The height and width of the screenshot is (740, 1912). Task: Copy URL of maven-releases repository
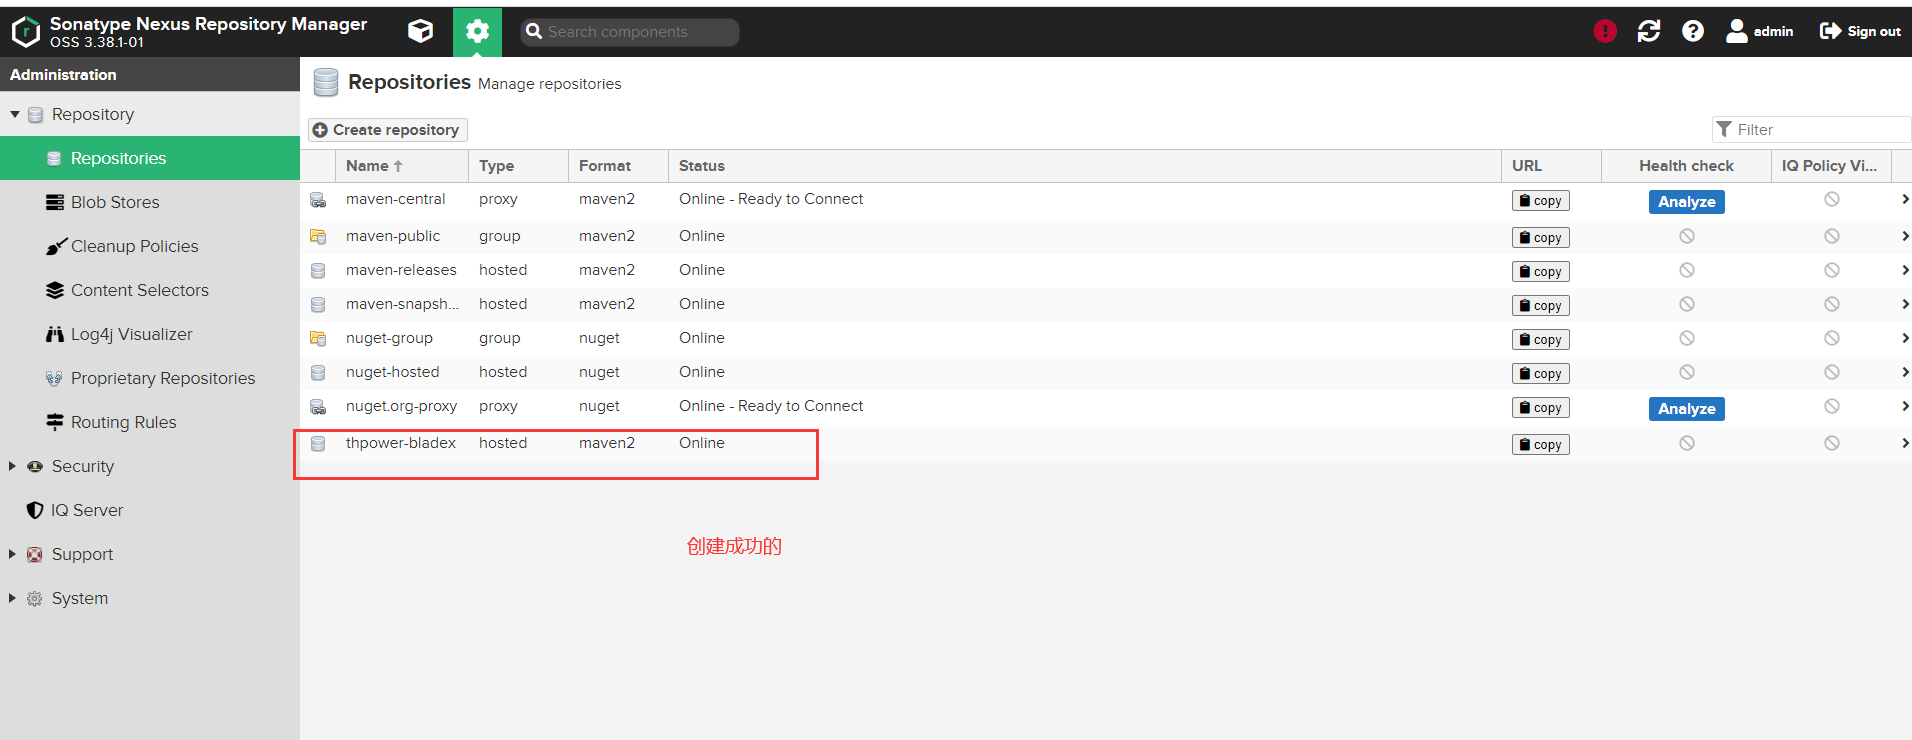[1540, 272]
